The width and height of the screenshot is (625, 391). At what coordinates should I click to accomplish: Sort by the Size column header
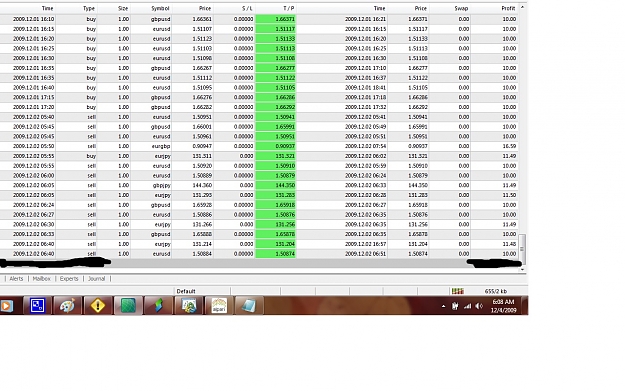123,8
